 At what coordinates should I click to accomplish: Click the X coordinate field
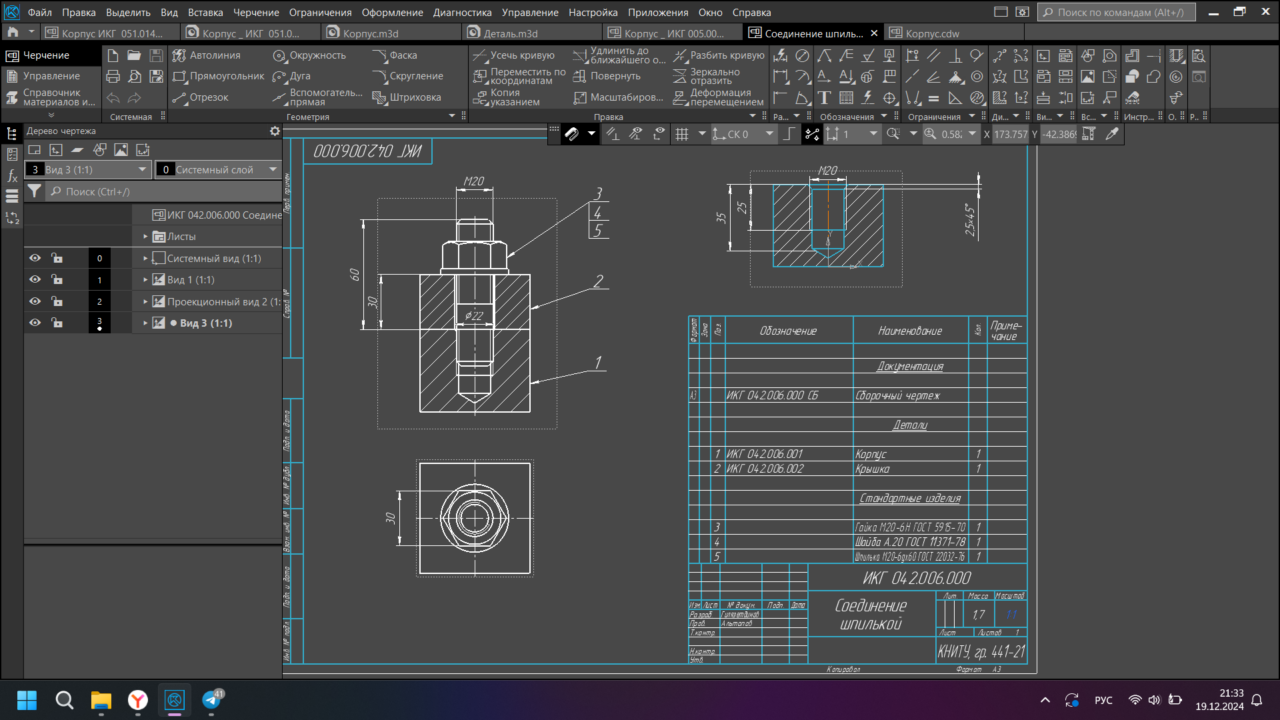coord(1013,134)
